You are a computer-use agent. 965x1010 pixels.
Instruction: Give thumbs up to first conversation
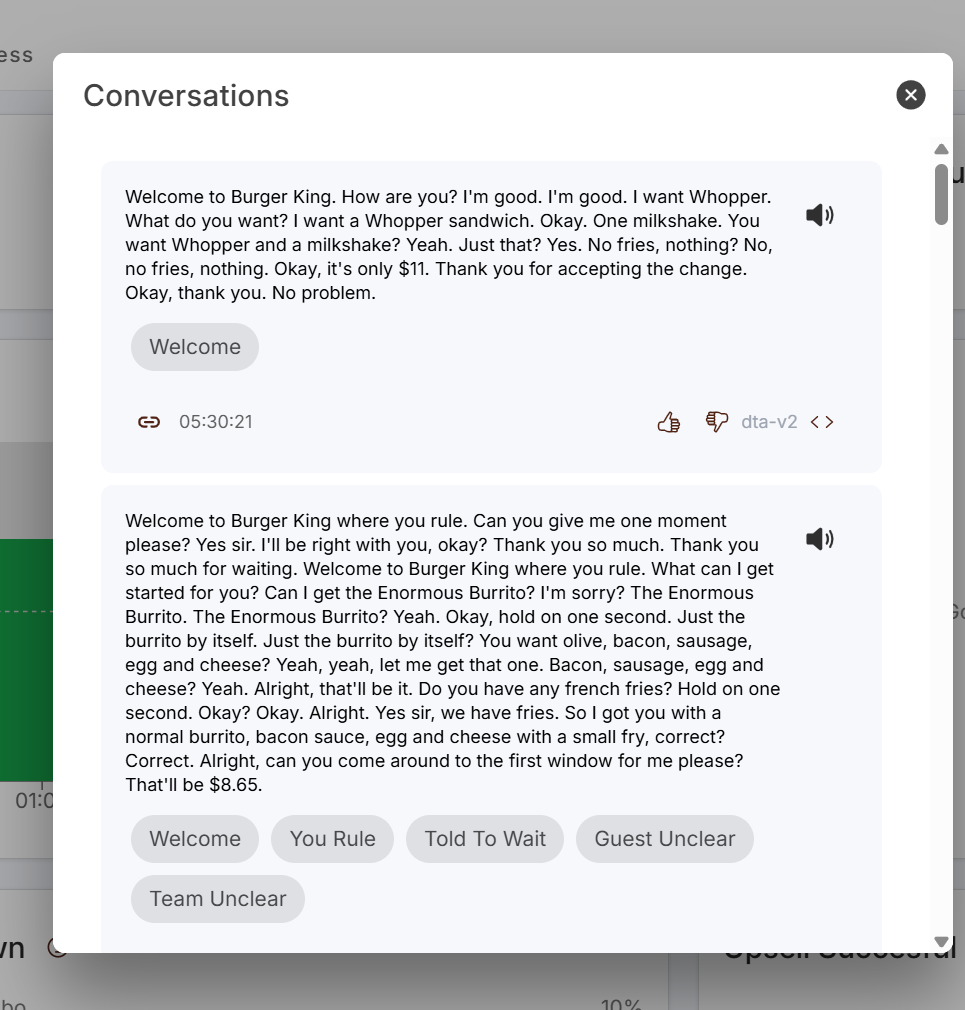669,422
